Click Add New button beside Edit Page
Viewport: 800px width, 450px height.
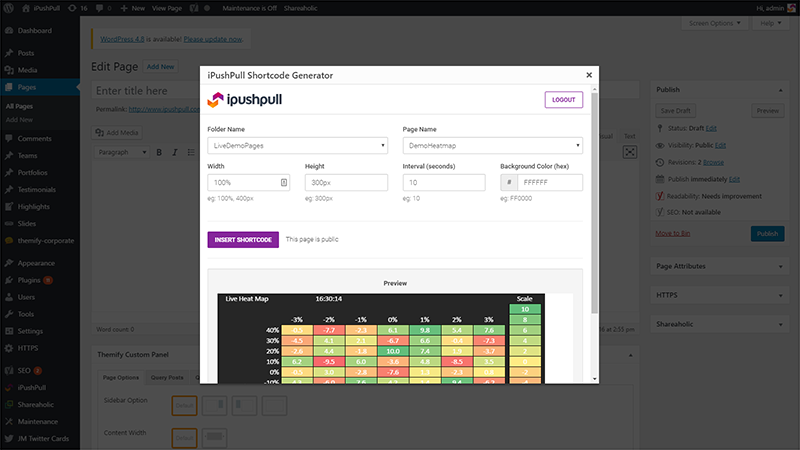coord(160,67)
